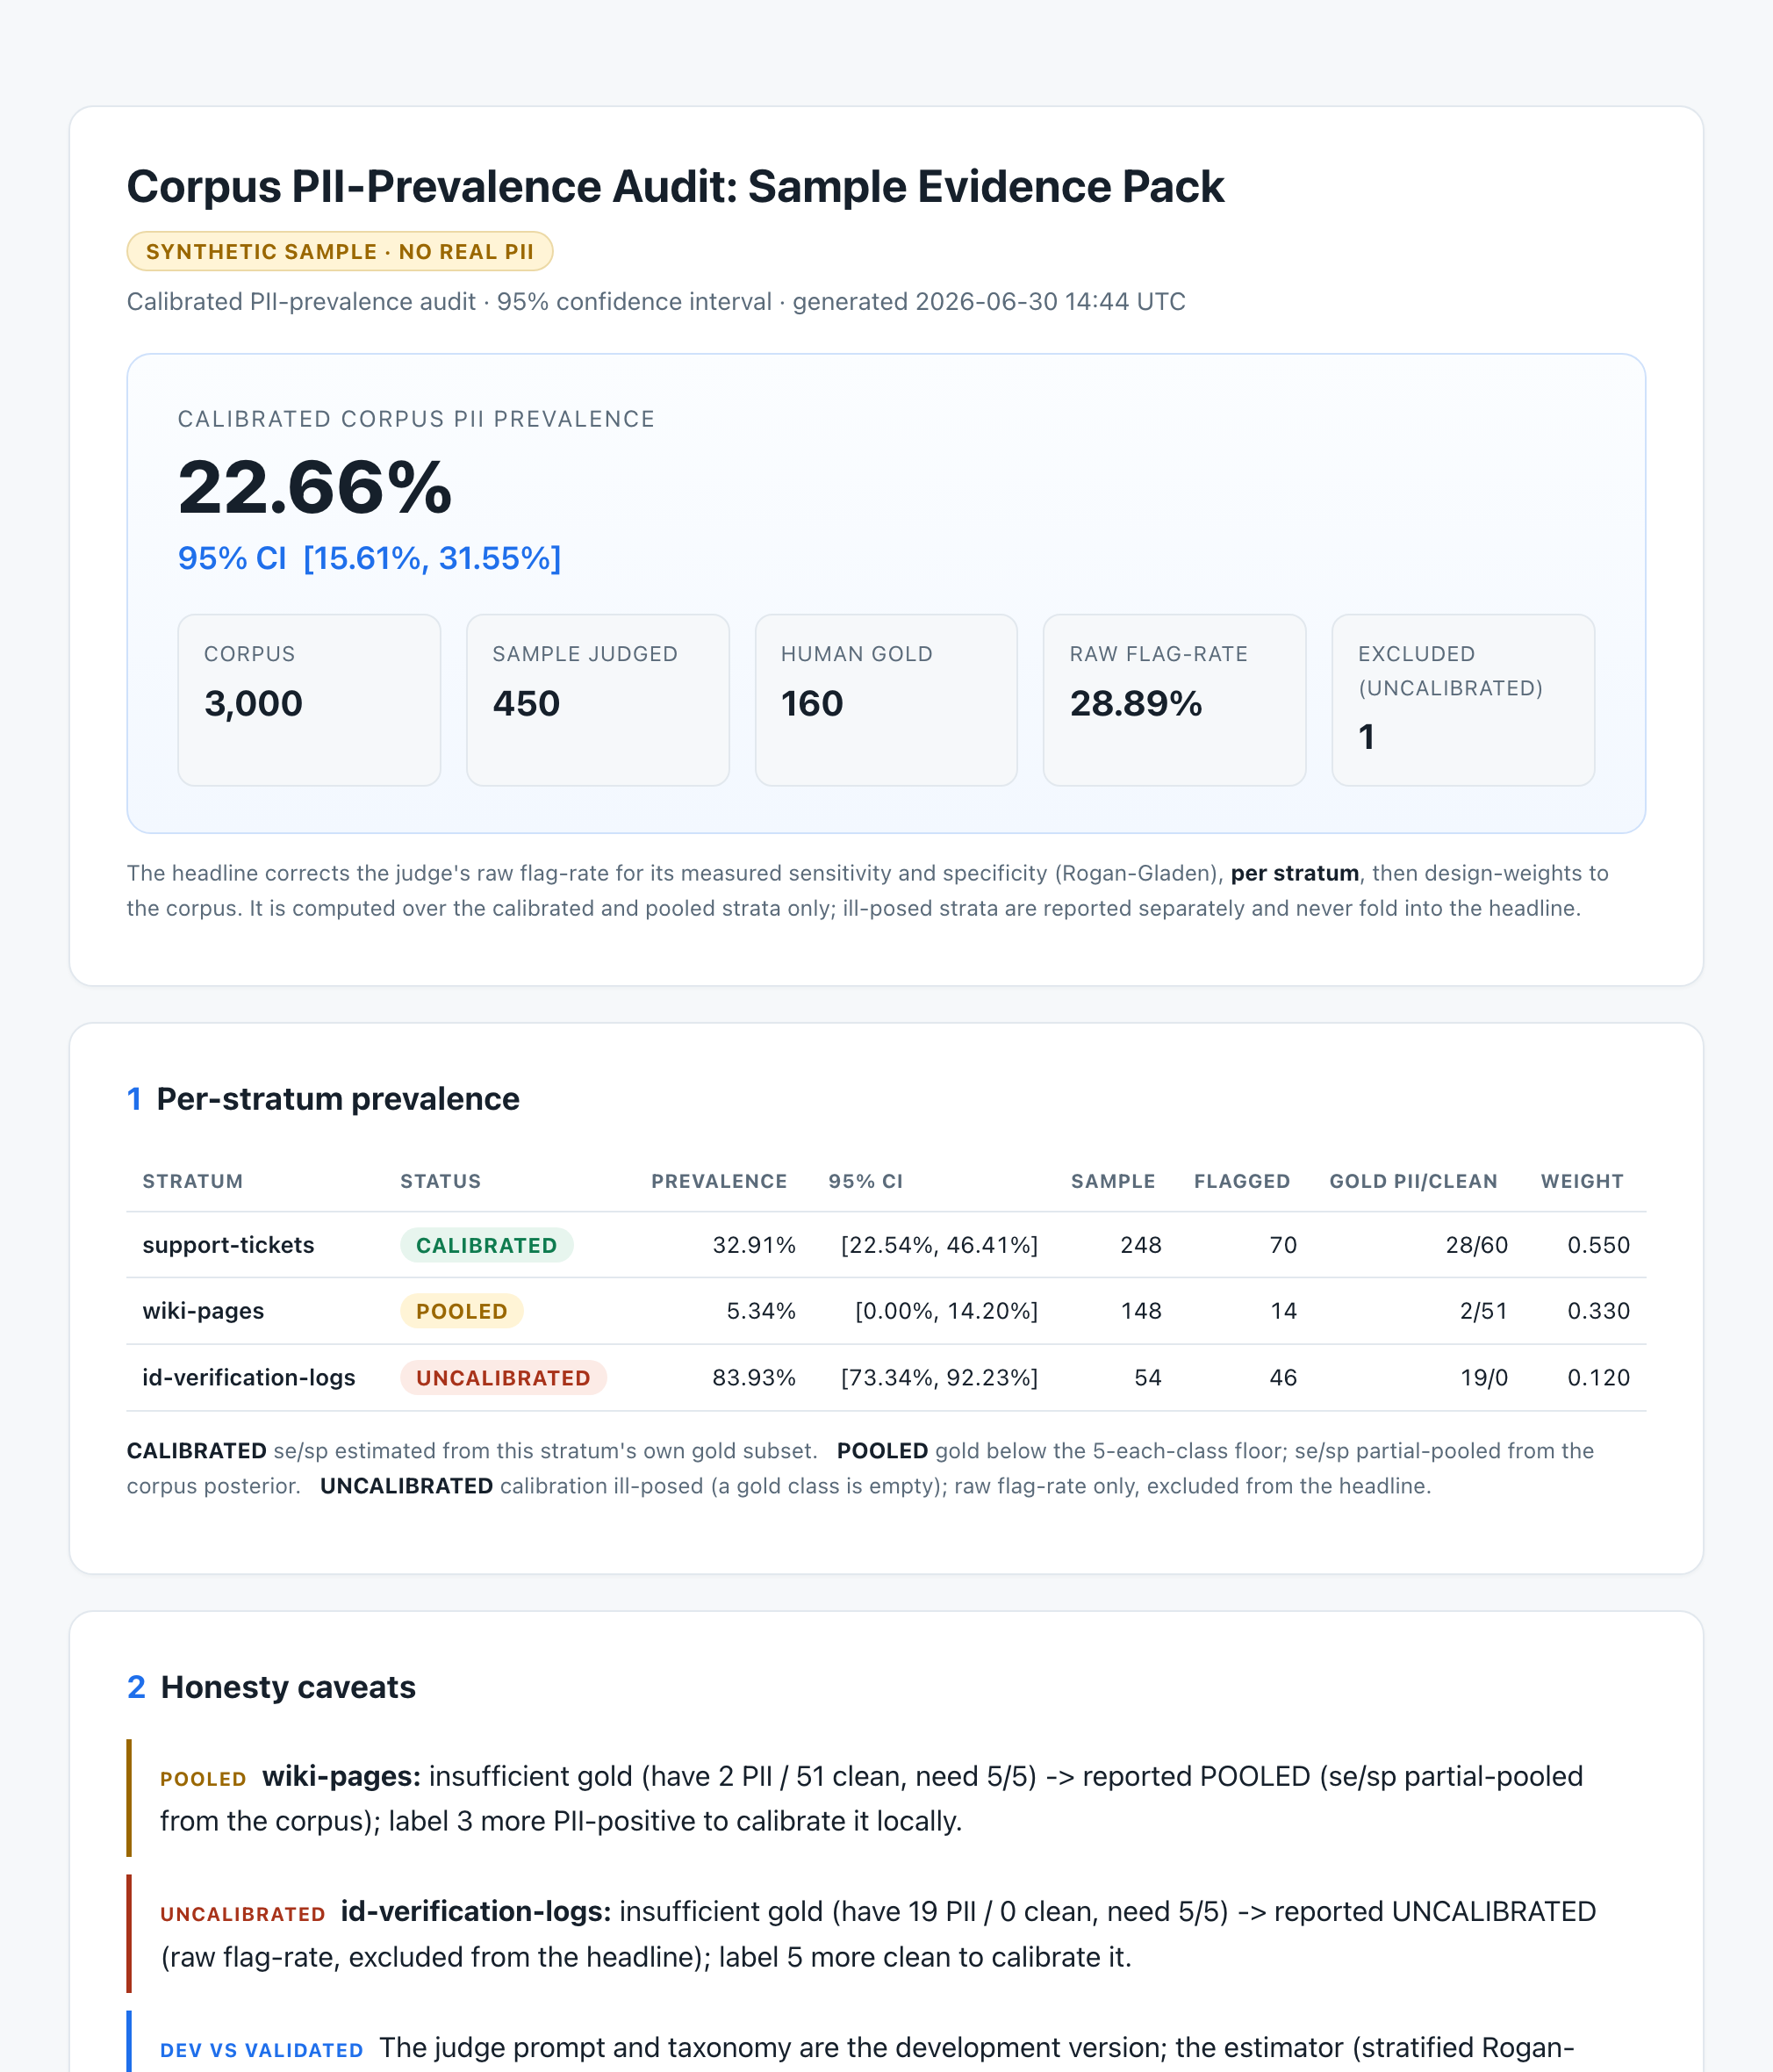The height and width of the screenshot is (2072, 1773).
Task: Click the bold 'per stratum' text
Action: point(1295,873)
